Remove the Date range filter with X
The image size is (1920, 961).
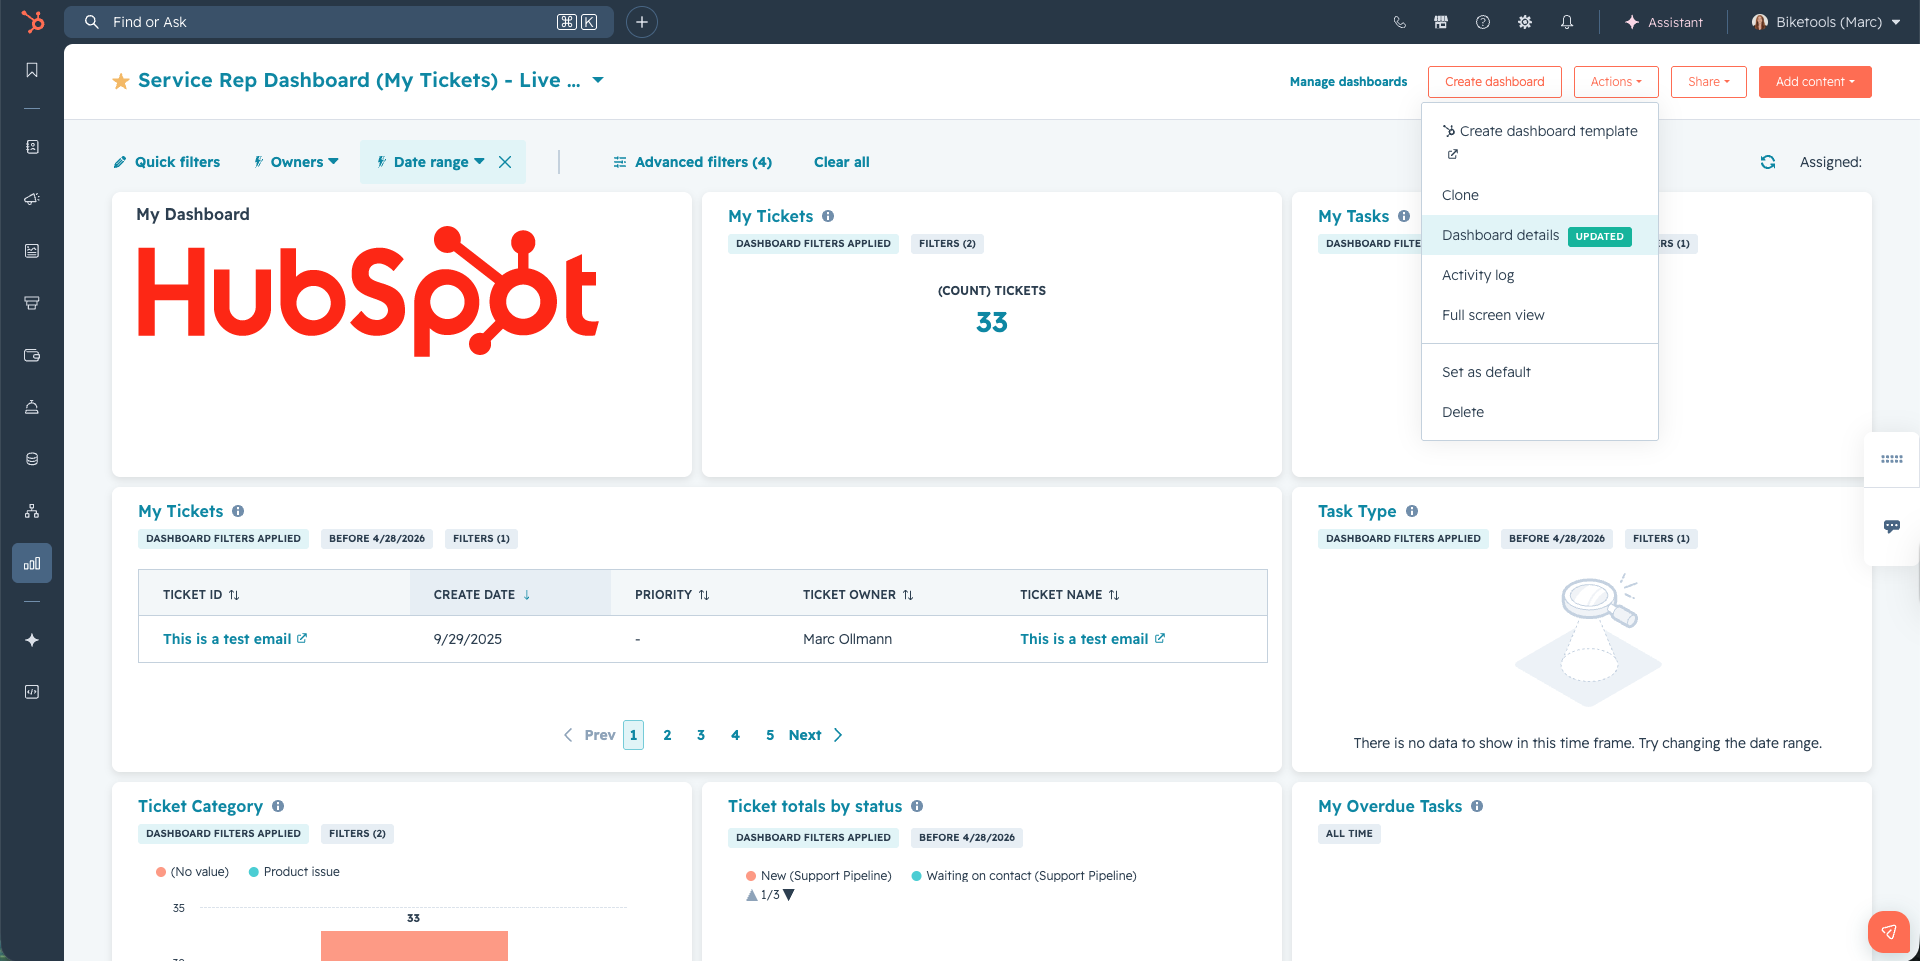(505, 162)
